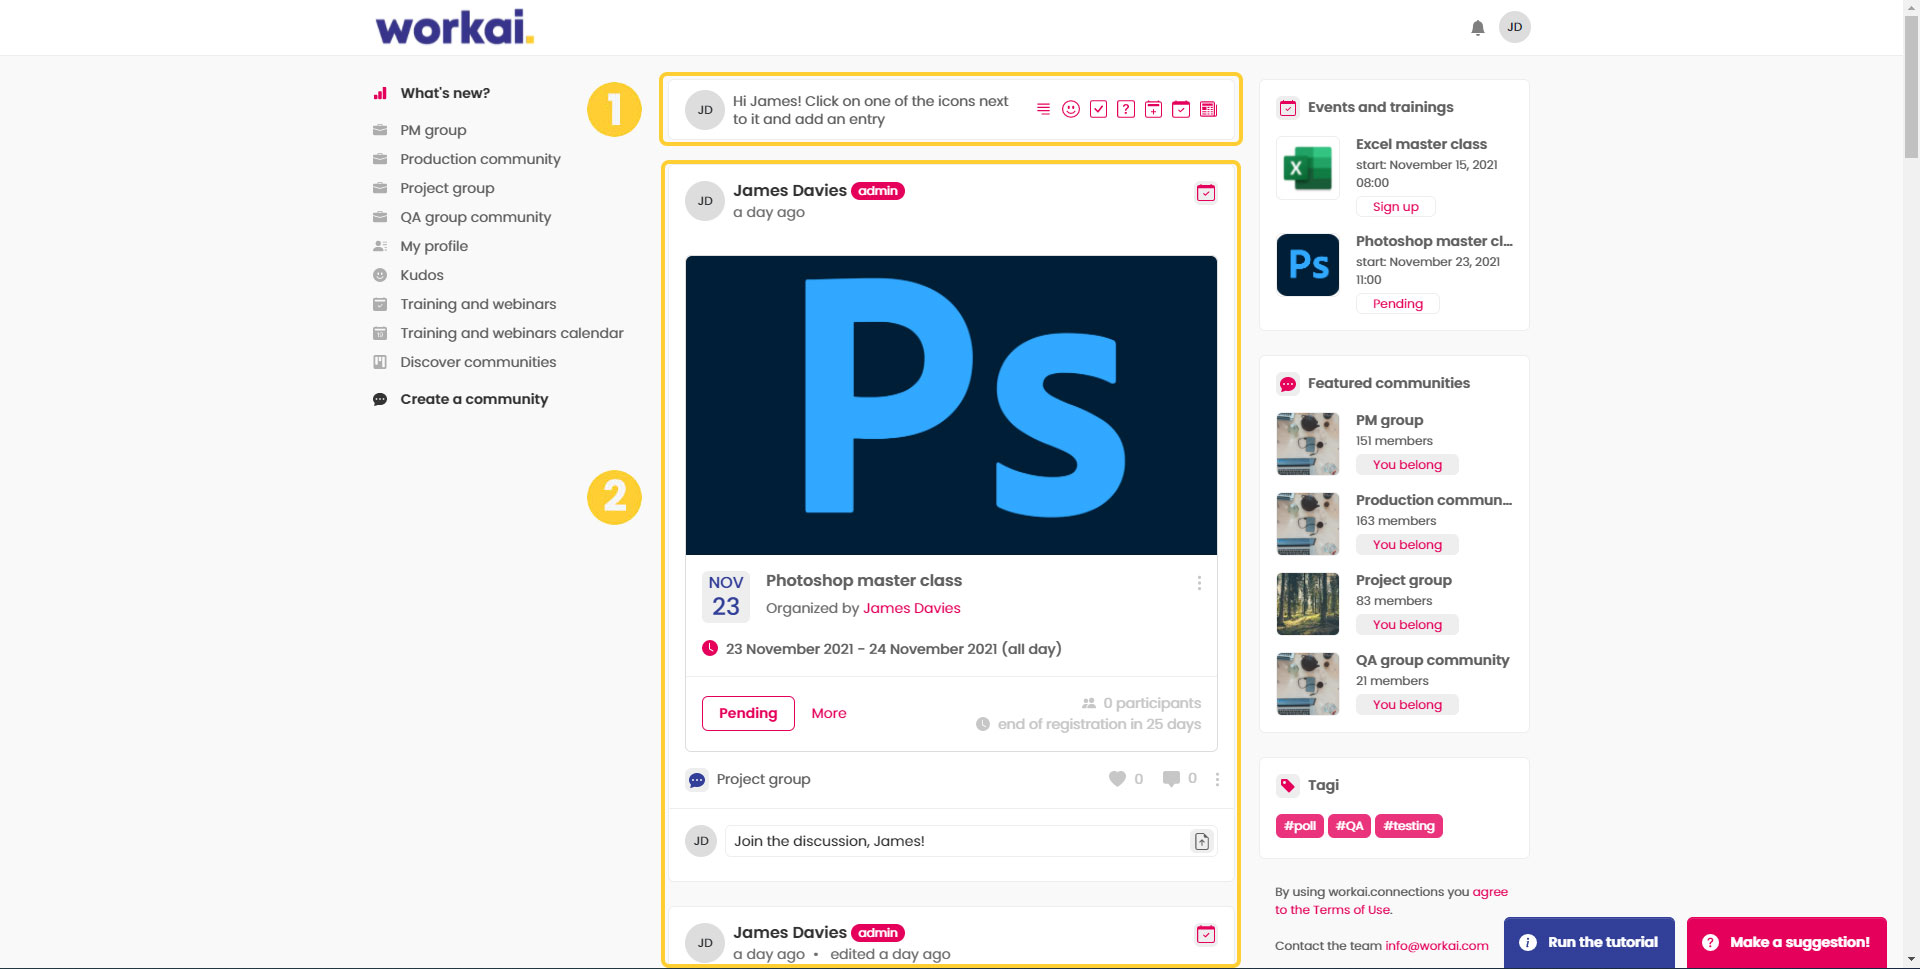
Task: Open the JD user avatar menu in header
Action: [1515, 27]
